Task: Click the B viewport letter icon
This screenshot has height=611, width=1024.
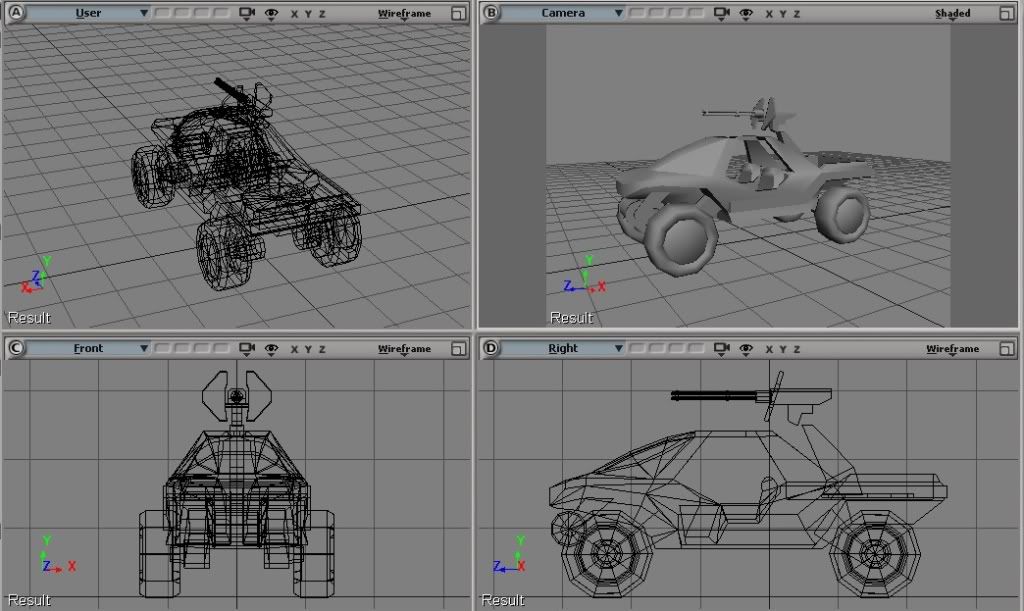Action: (490, 12)
